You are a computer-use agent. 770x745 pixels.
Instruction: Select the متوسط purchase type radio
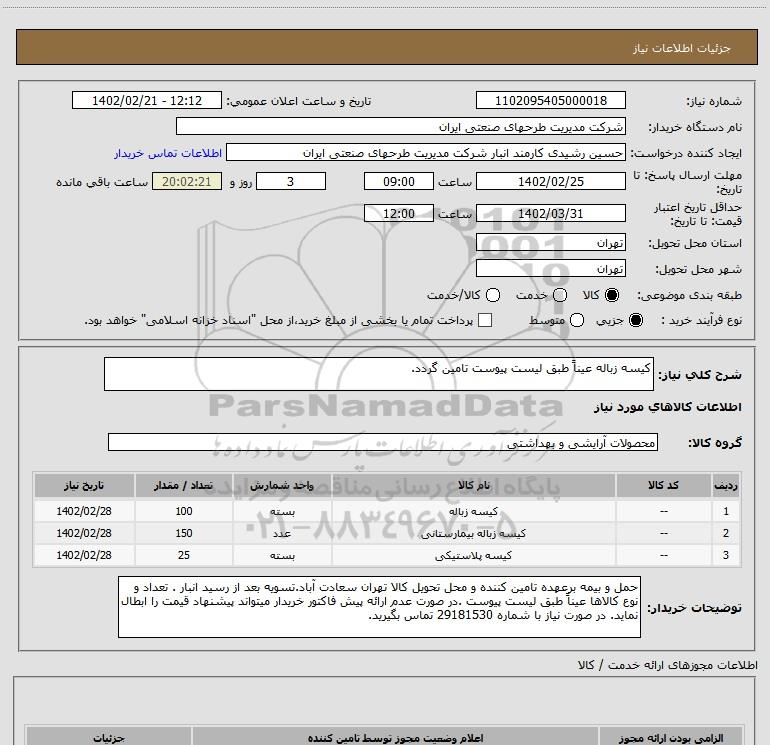(x=577, y=320)
